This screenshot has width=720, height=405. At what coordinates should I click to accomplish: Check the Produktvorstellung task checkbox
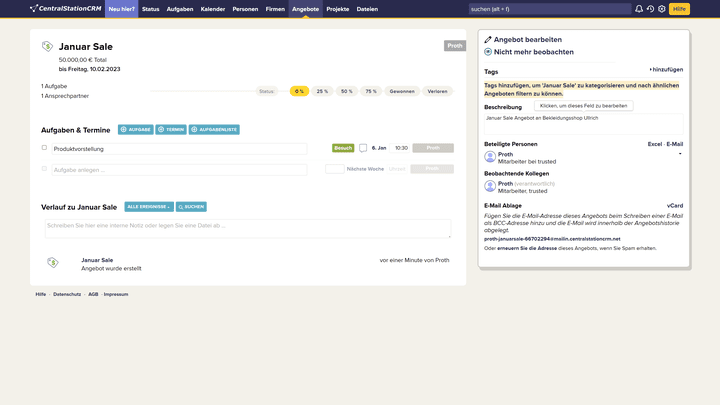click(44, 148)
